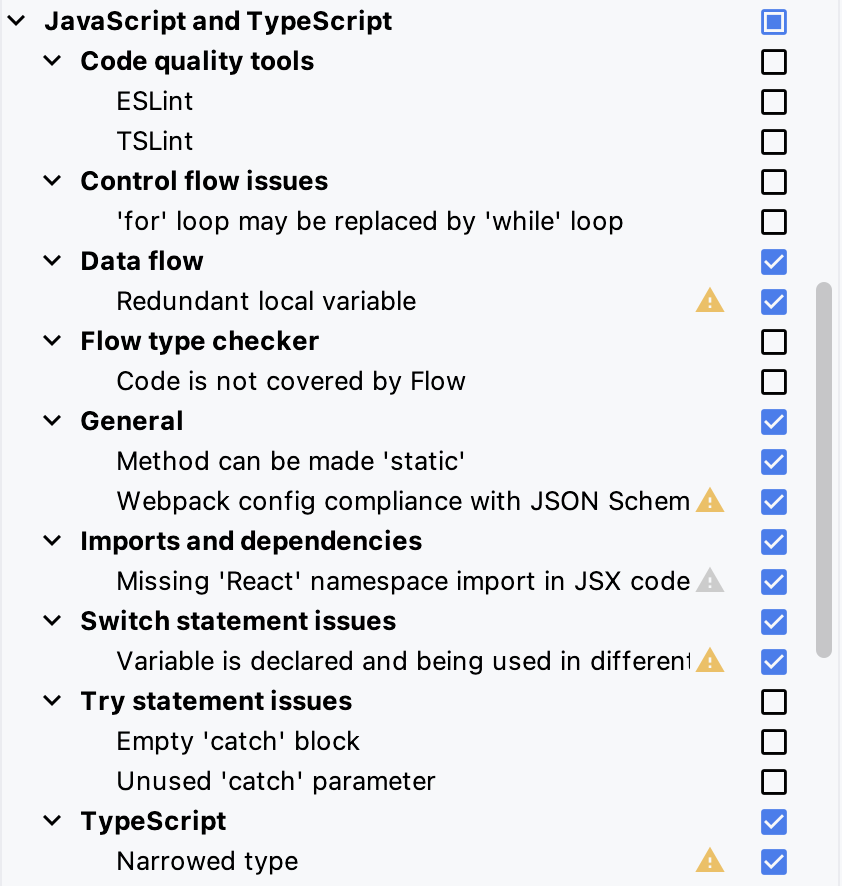Uncheck Method can be made 'static'
The width and height of the screenshot is (842, 886).
(x=773, y=462)
